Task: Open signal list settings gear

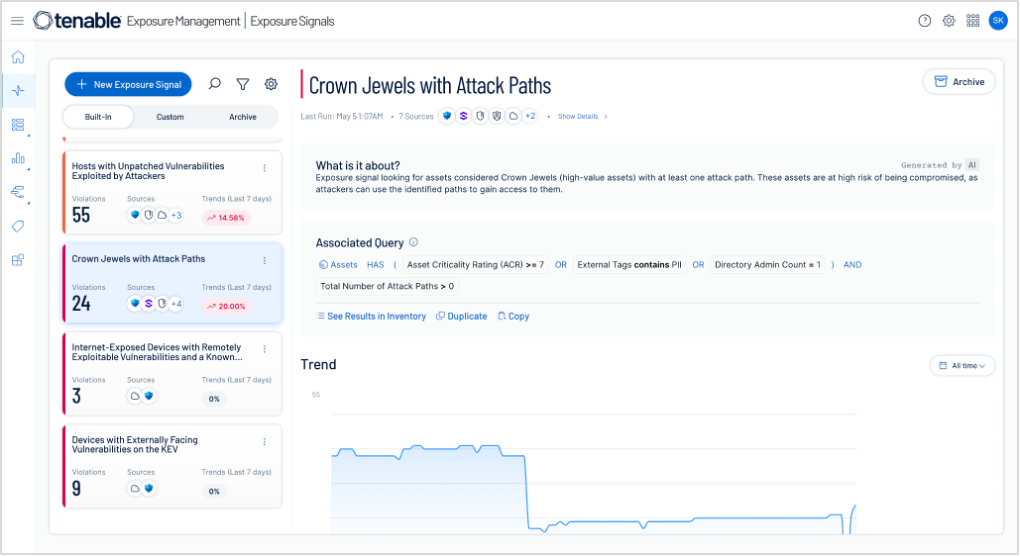Action: point(270,85)
